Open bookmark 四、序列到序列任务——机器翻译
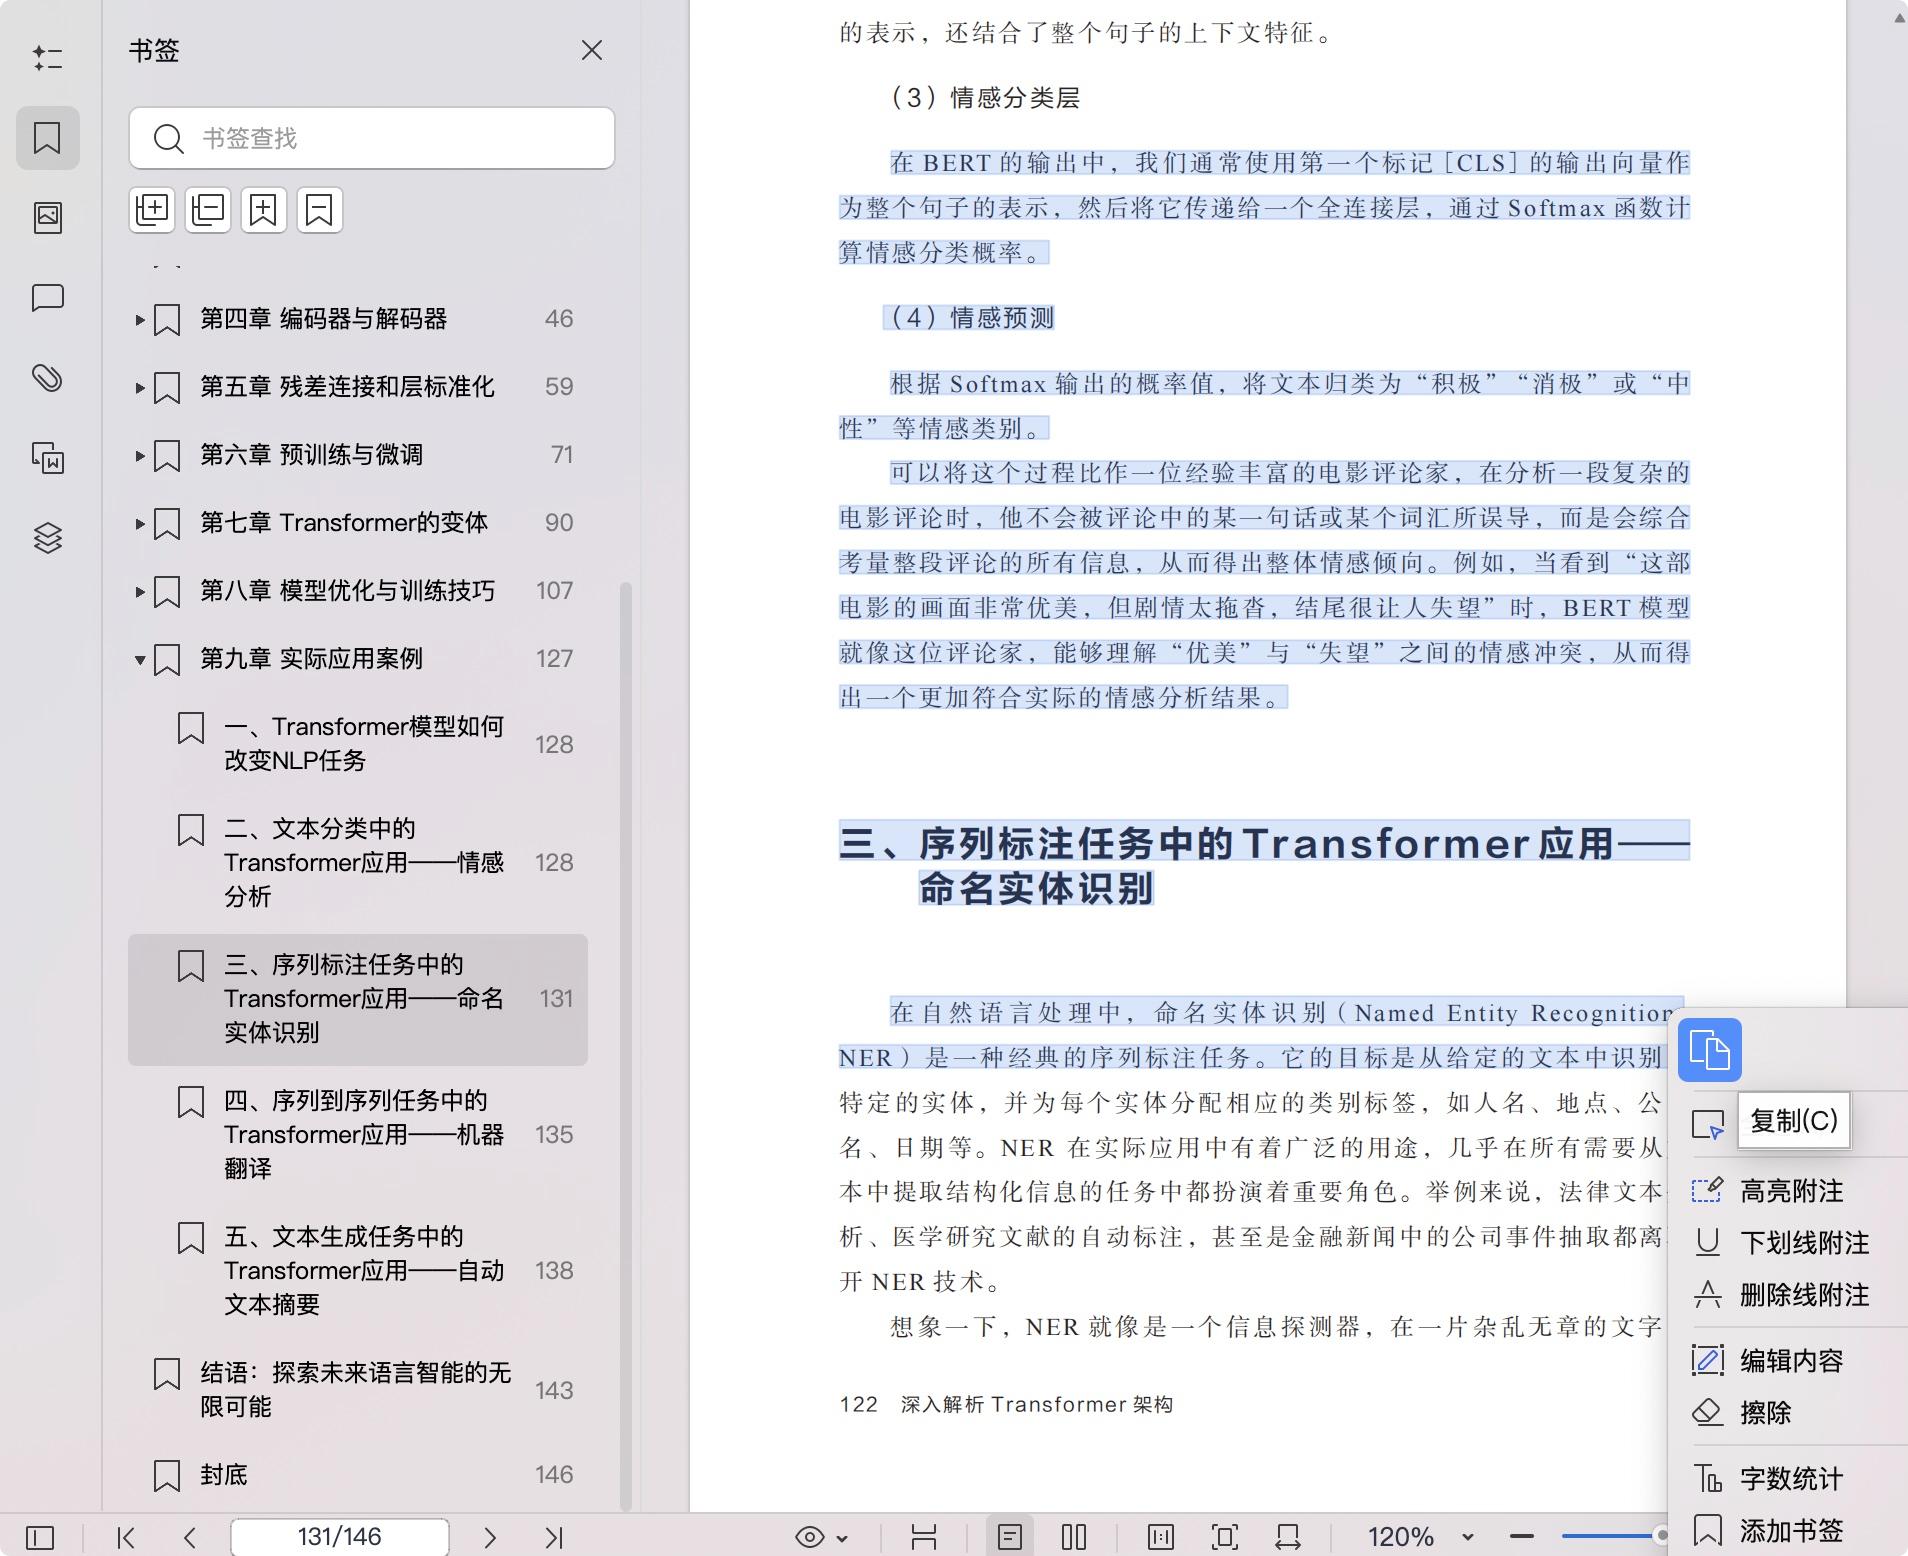 coord(358,1134)
